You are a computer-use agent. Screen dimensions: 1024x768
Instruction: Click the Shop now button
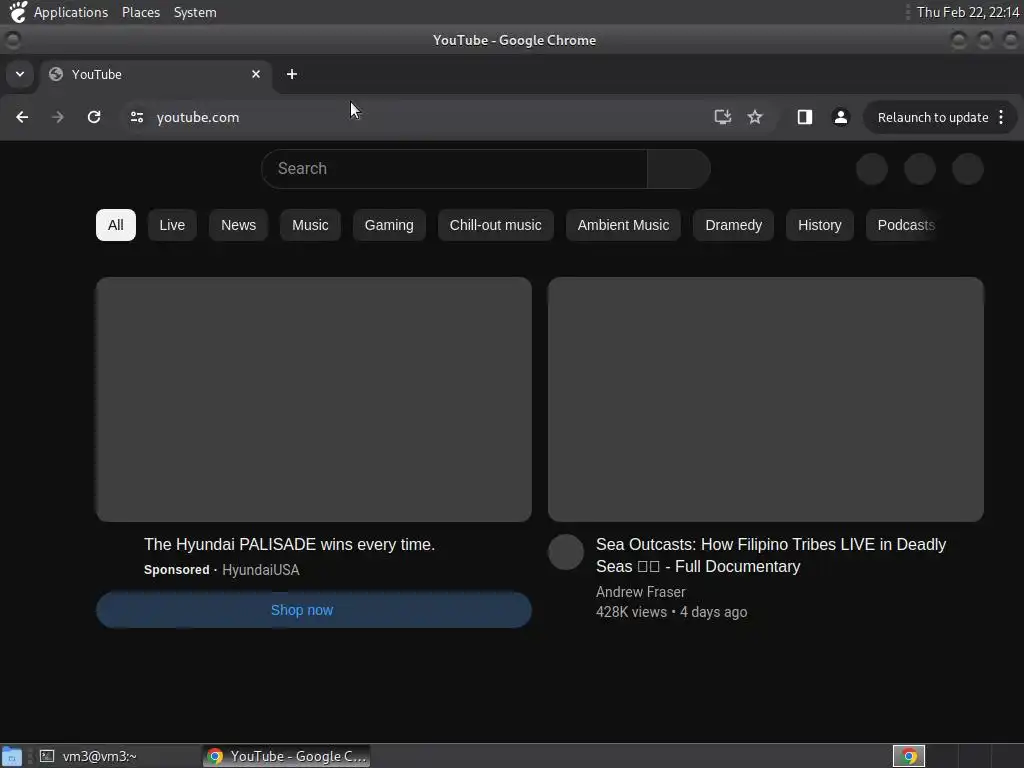(313, 610)
